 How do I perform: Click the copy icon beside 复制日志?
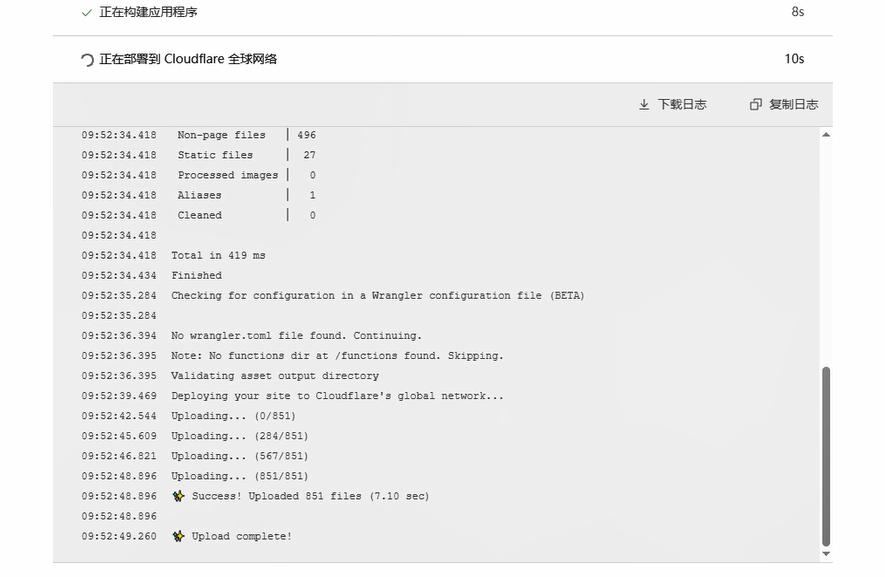coord(756,104)
